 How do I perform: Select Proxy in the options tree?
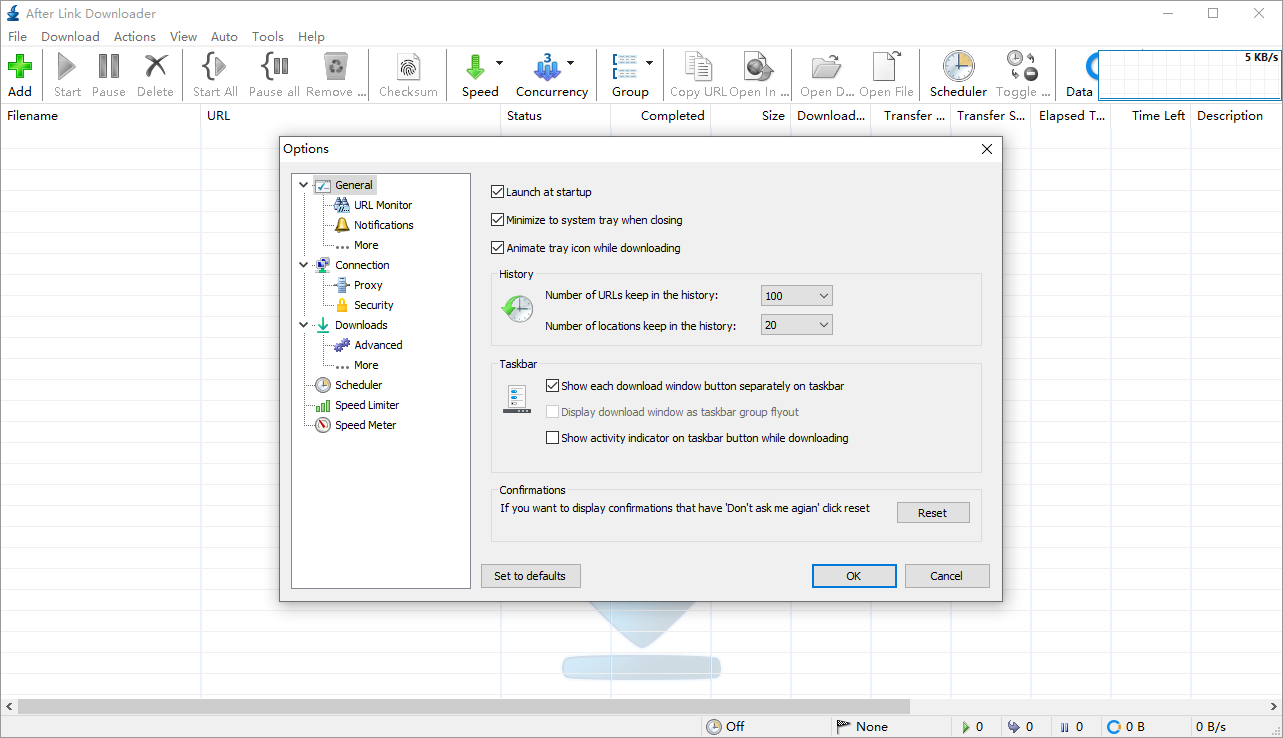368,285
